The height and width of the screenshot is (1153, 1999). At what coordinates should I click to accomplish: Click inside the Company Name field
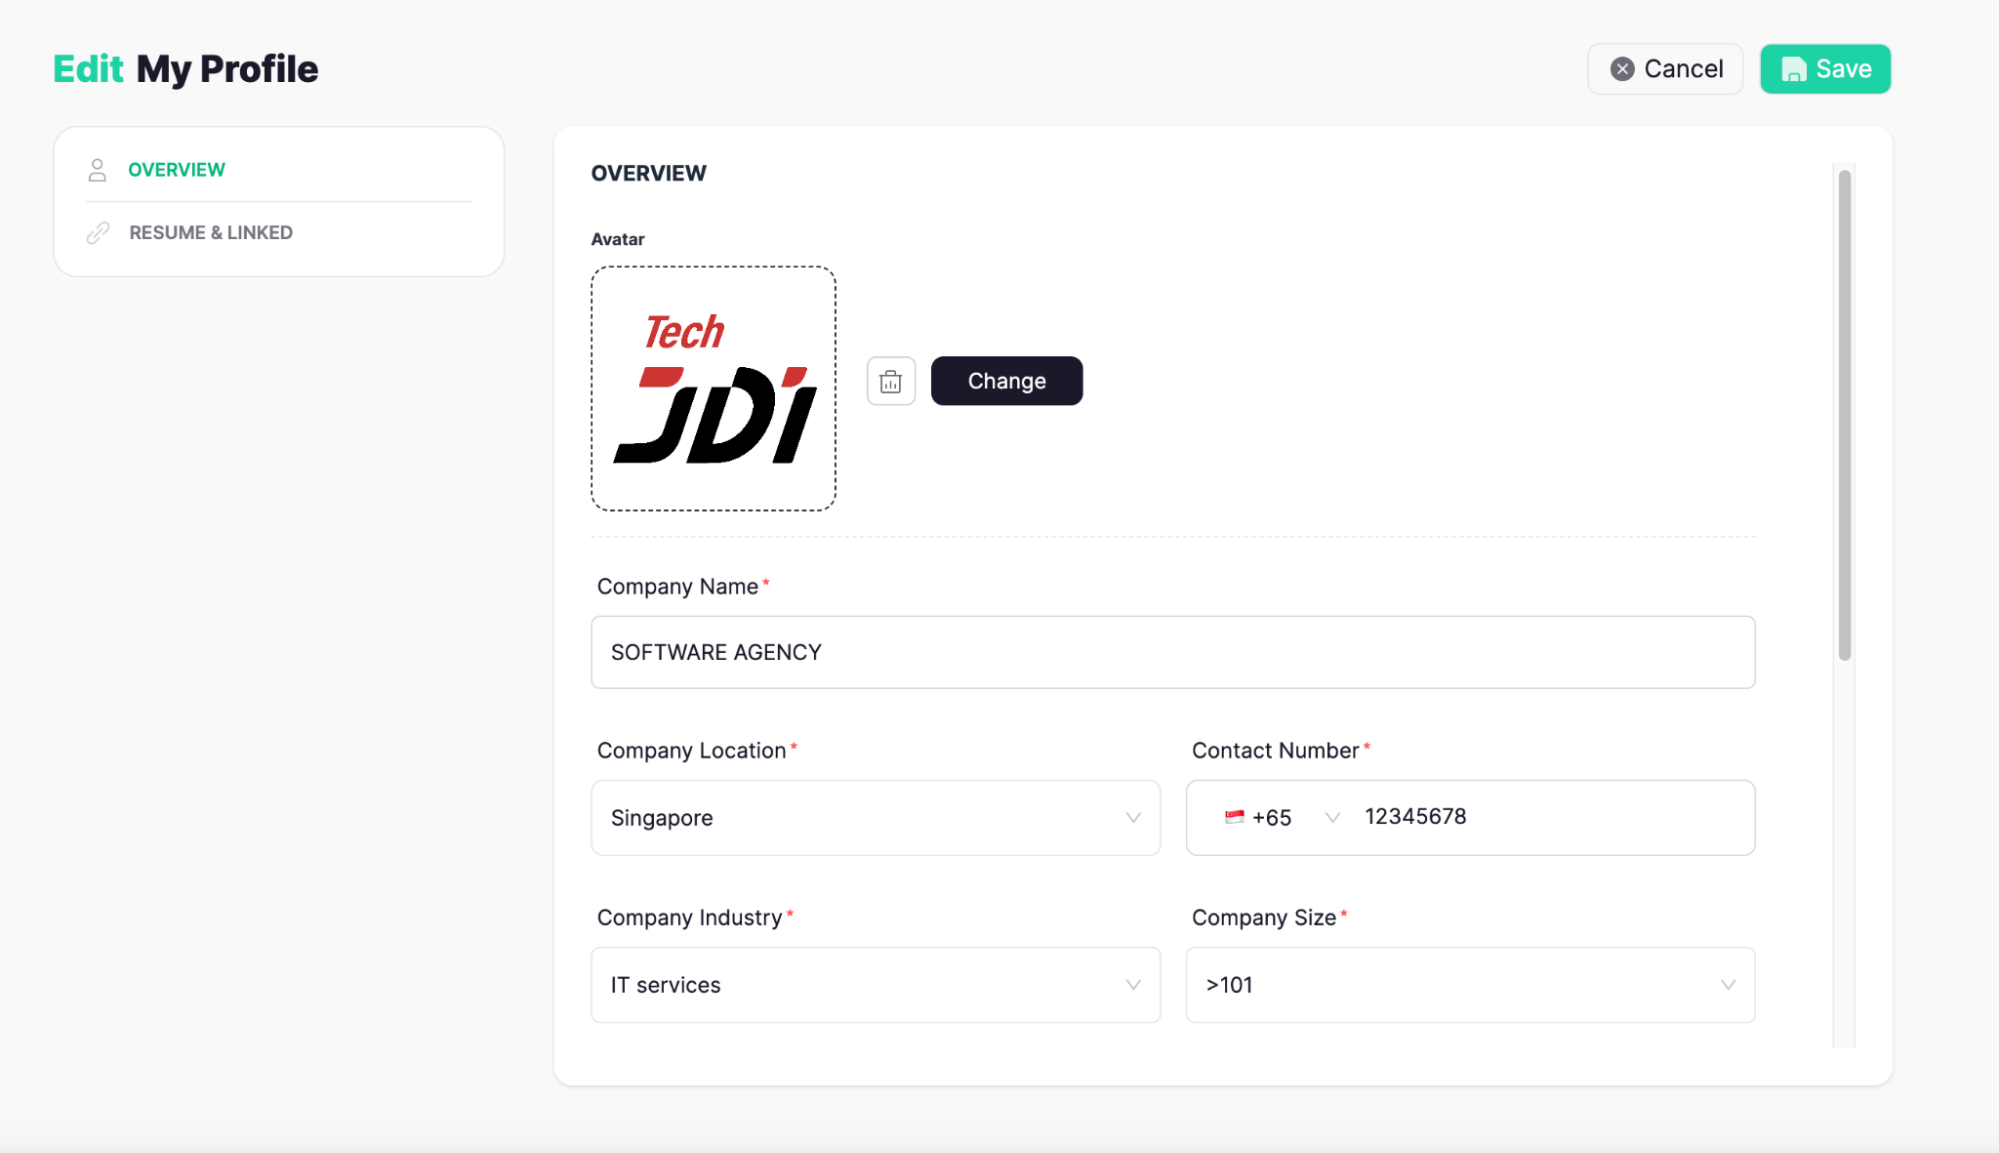coord(1172,652)
